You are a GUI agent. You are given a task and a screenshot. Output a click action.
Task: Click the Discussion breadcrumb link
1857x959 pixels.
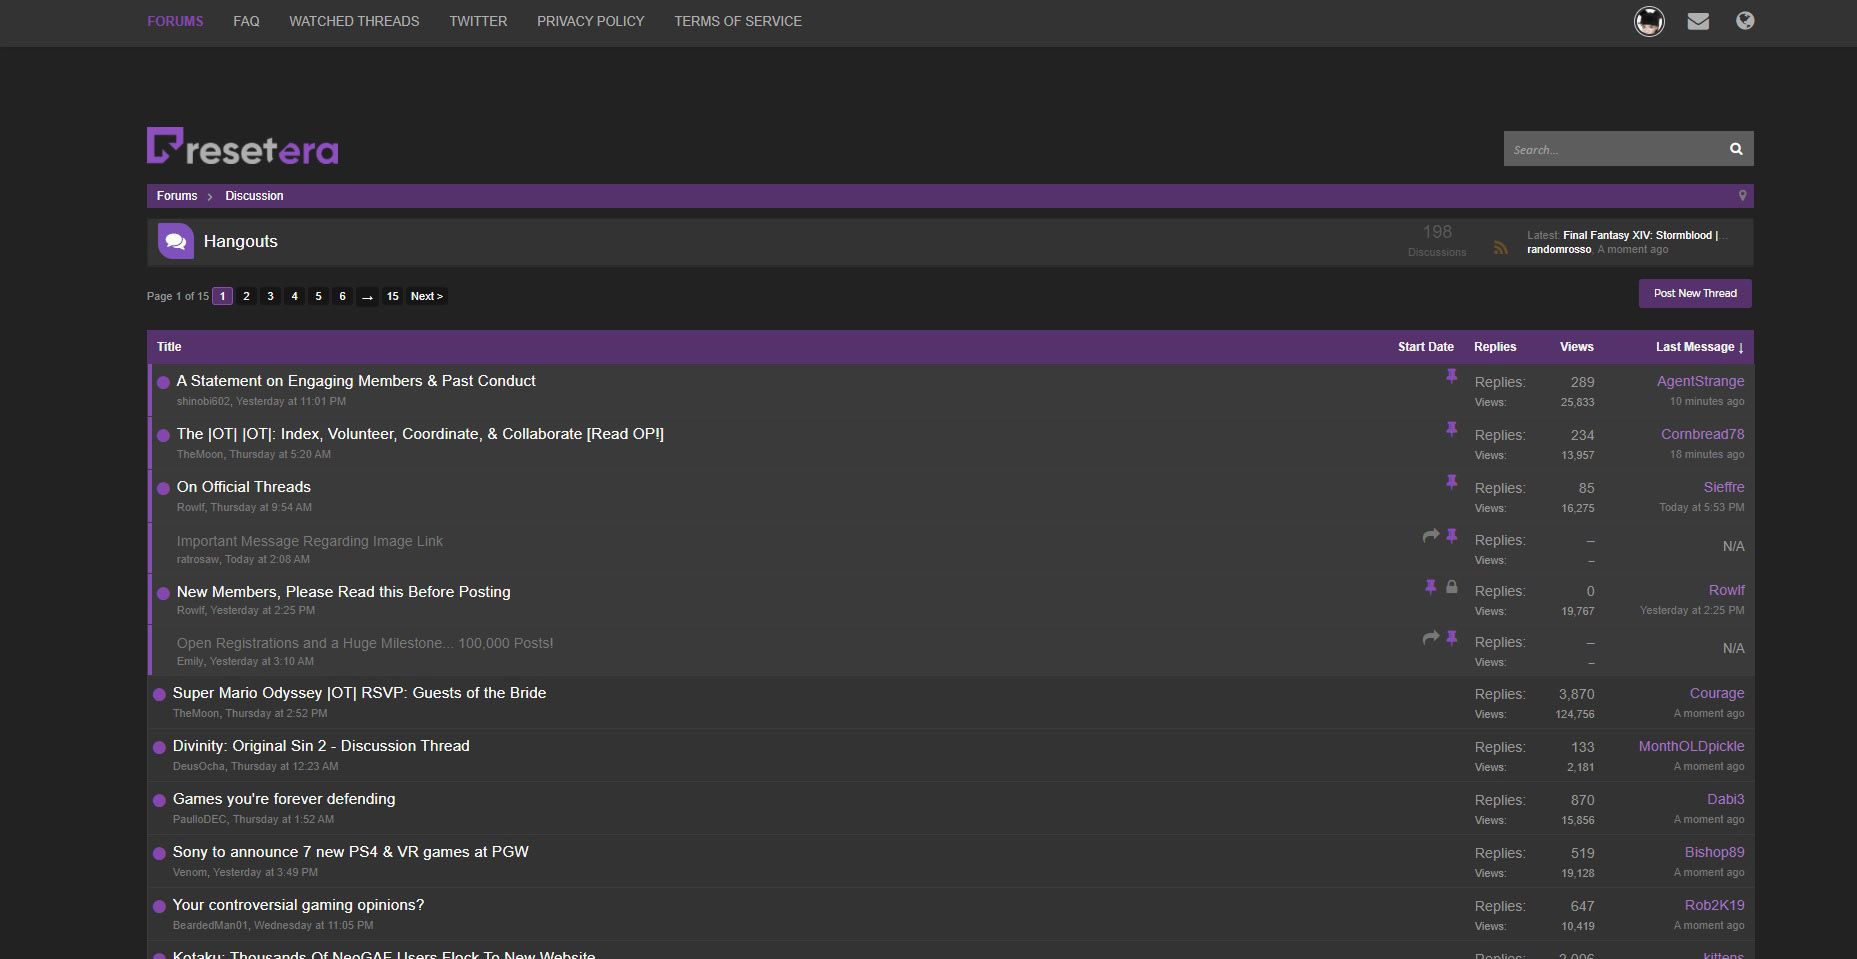pos(254,196)
